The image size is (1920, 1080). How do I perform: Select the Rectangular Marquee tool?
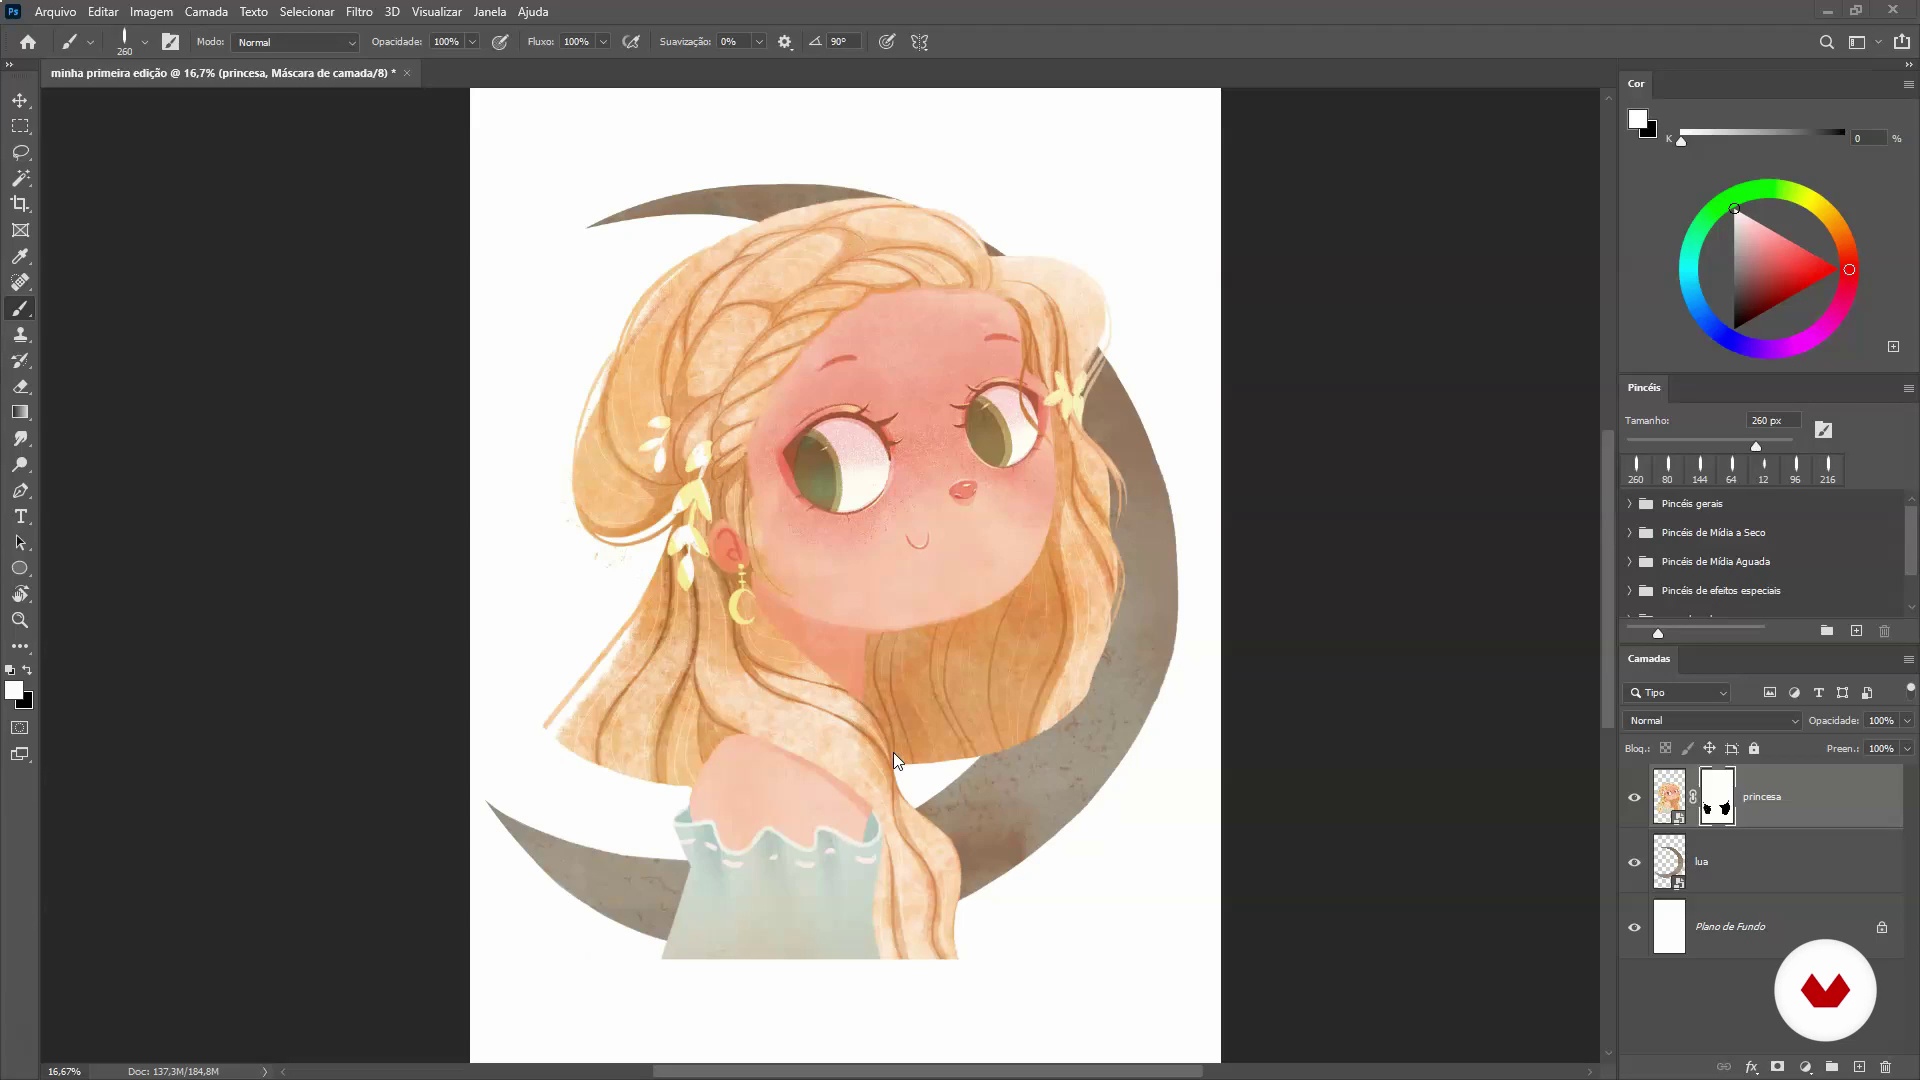tap(20, 127)
